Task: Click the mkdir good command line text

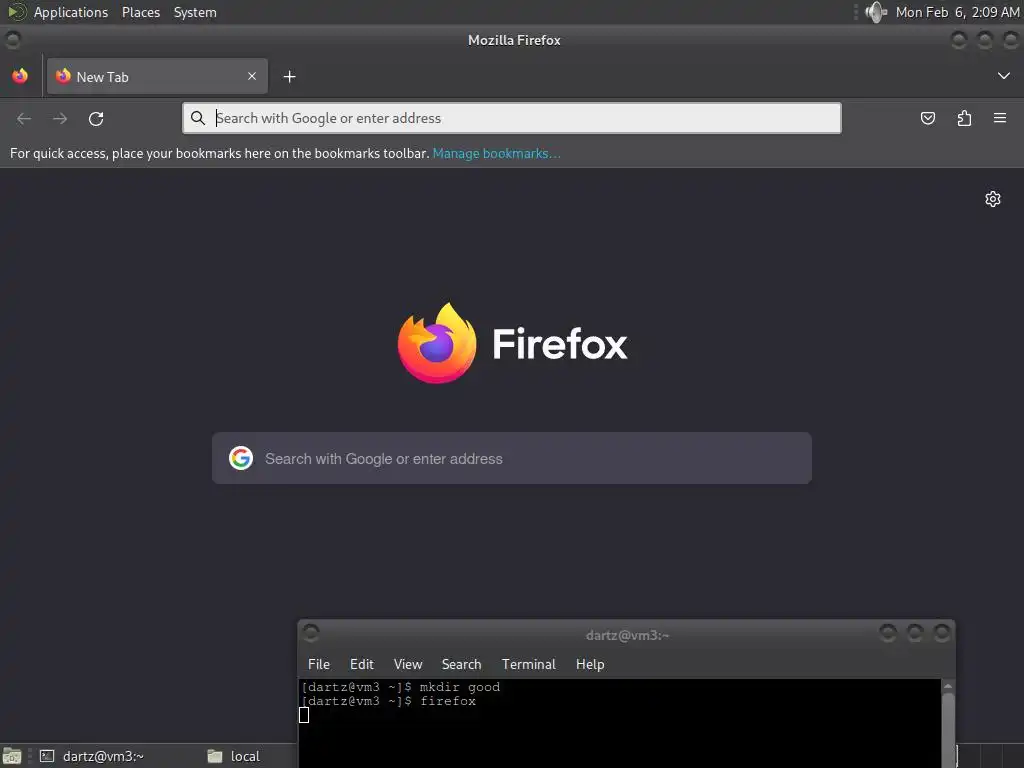Action: click(x=460, y=687)
